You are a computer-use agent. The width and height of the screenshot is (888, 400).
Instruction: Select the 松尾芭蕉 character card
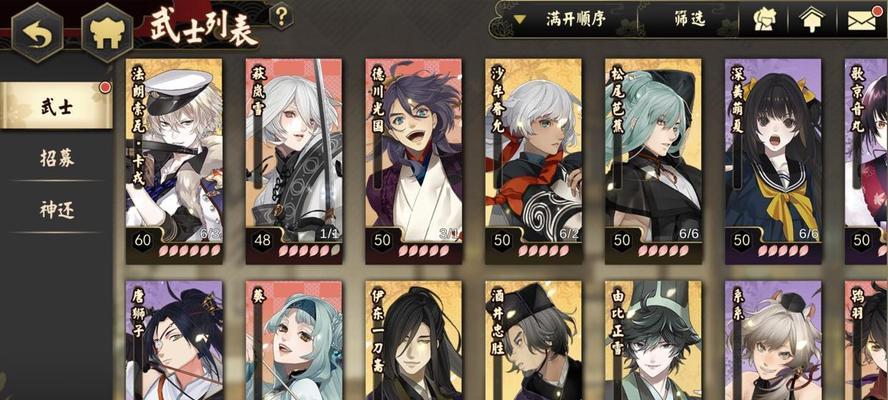(x=653, y=161)
